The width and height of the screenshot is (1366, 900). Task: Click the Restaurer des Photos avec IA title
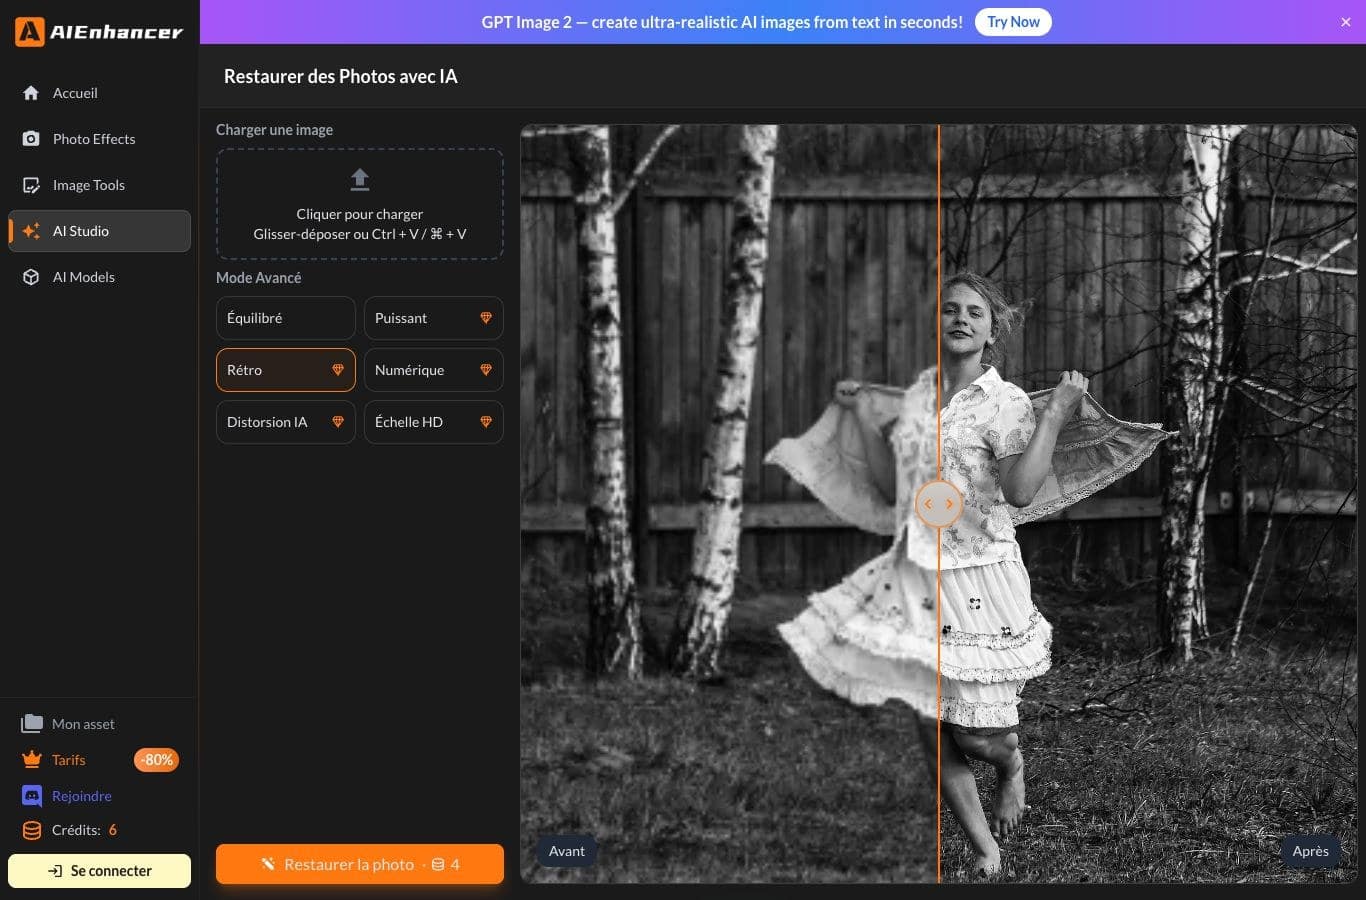(x=341, y=76)
